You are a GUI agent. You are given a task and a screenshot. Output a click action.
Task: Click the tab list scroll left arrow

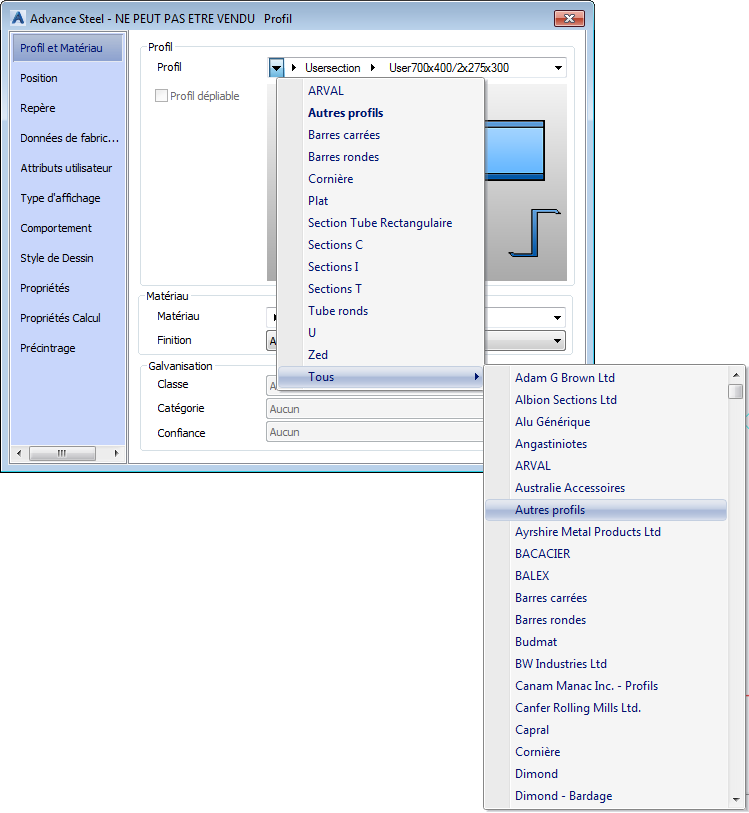point(19,454)
